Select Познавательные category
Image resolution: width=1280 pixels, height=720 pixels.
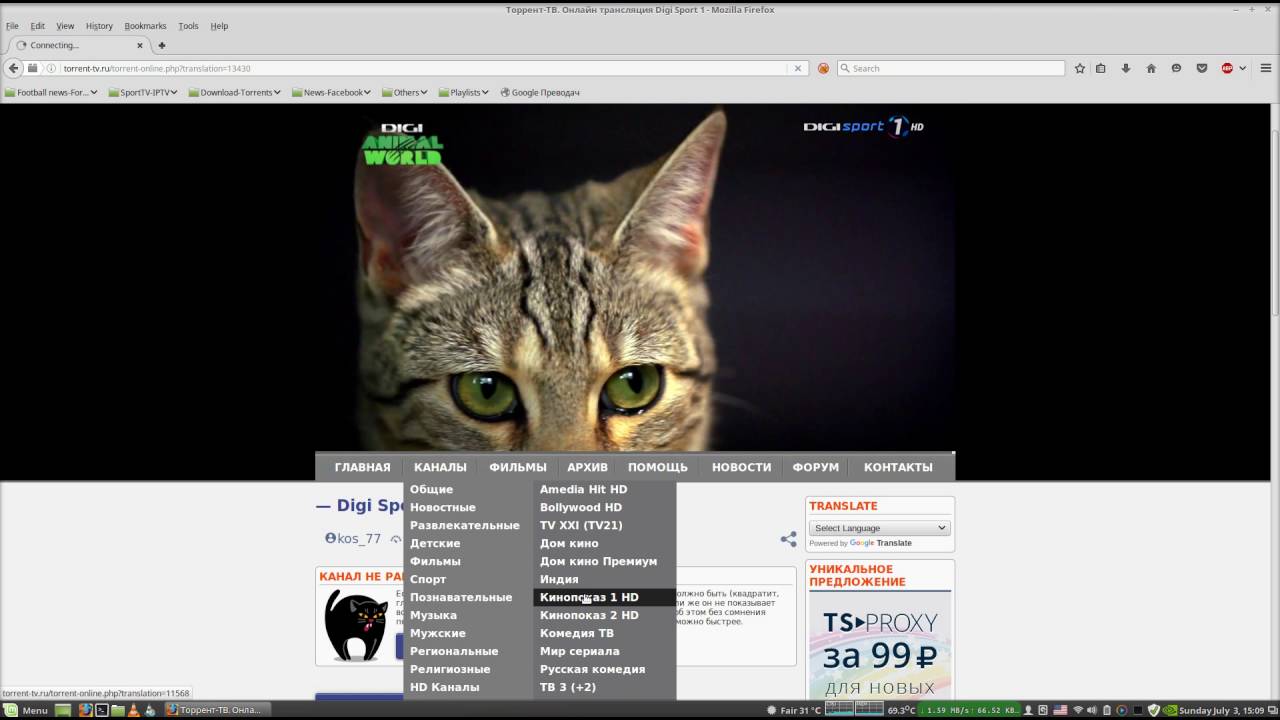(461, 597)
